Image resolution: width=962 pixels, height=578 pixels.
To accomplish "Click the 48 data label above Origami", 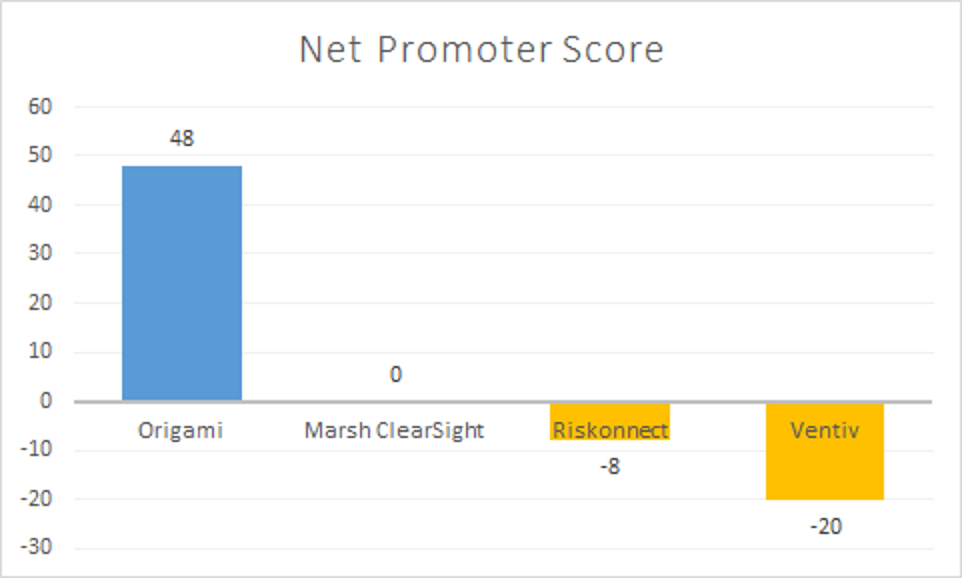I will tap(181, 139).
